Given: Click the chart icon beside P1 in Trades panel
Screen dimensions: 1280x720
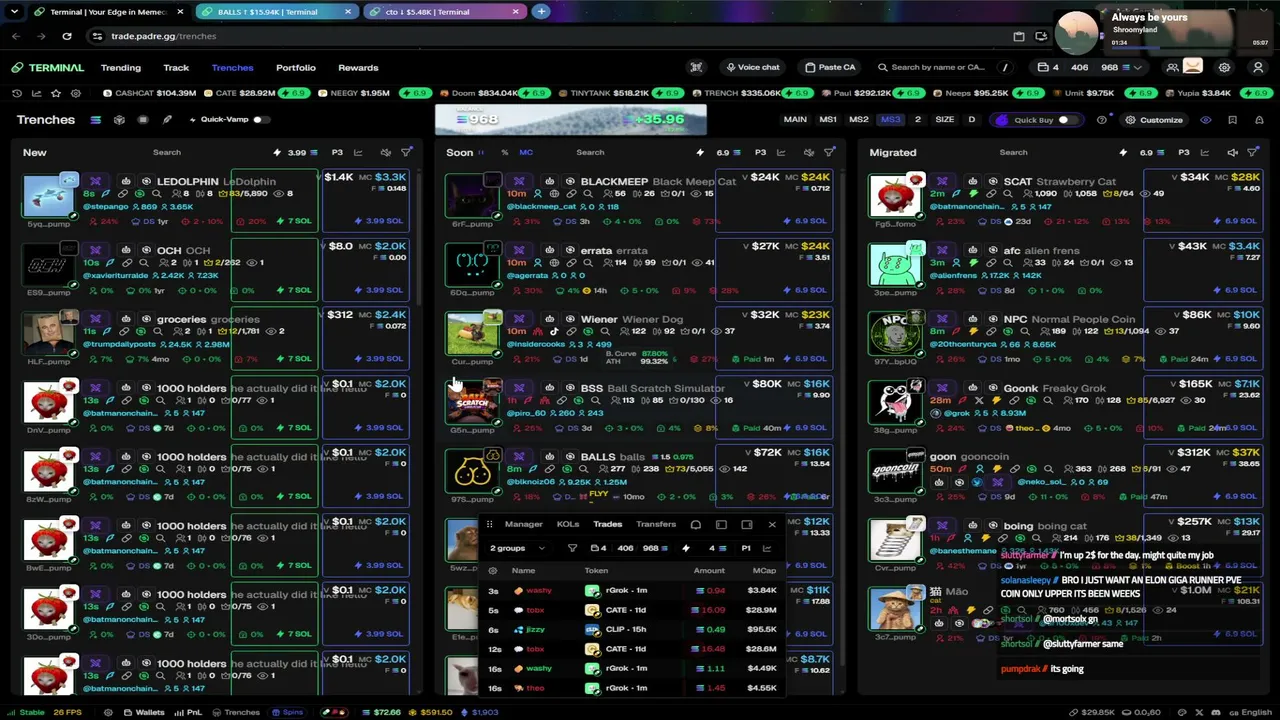Looking at the screenshot, I should pos(767,548).
